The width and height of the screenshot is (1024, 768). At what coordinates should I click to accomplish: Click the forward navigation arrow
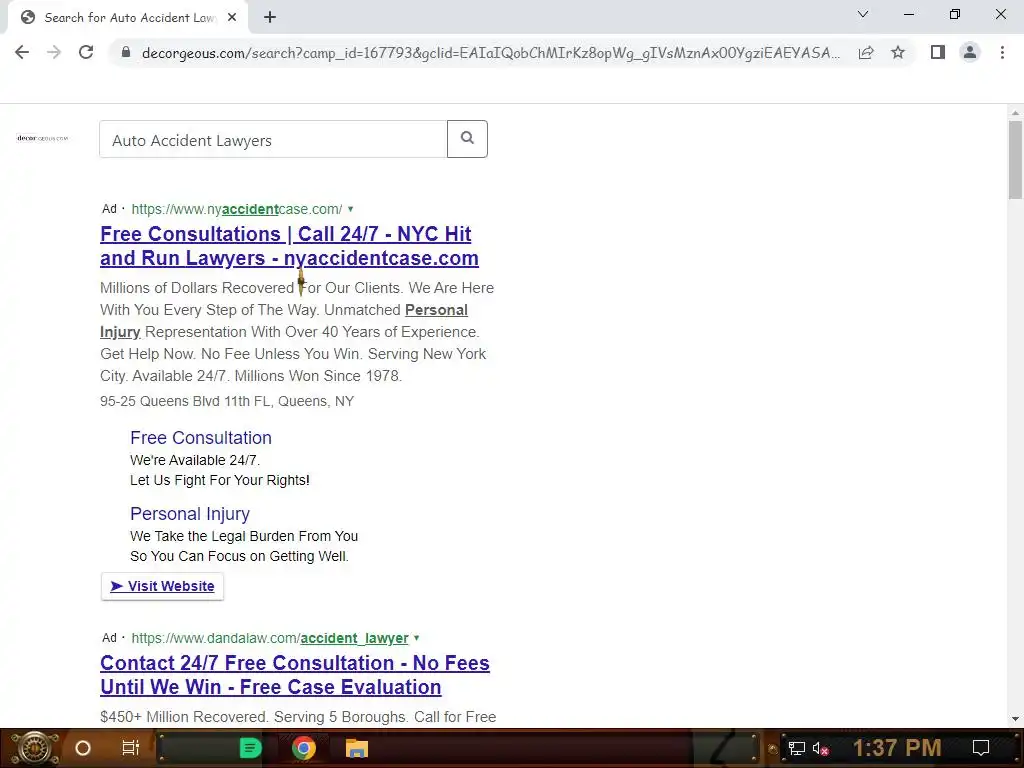pyautogui.click(x=54, y=52)
